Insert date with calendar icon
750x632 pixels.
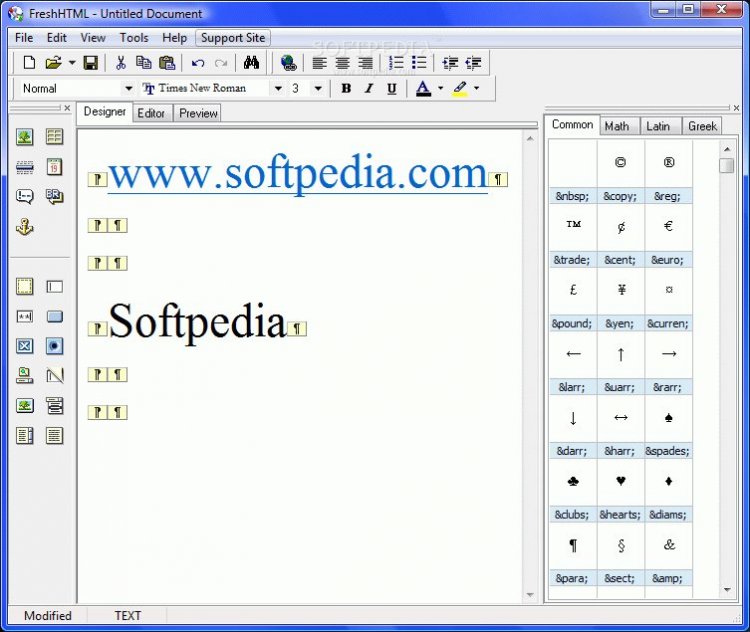click(x=54, y=167)
